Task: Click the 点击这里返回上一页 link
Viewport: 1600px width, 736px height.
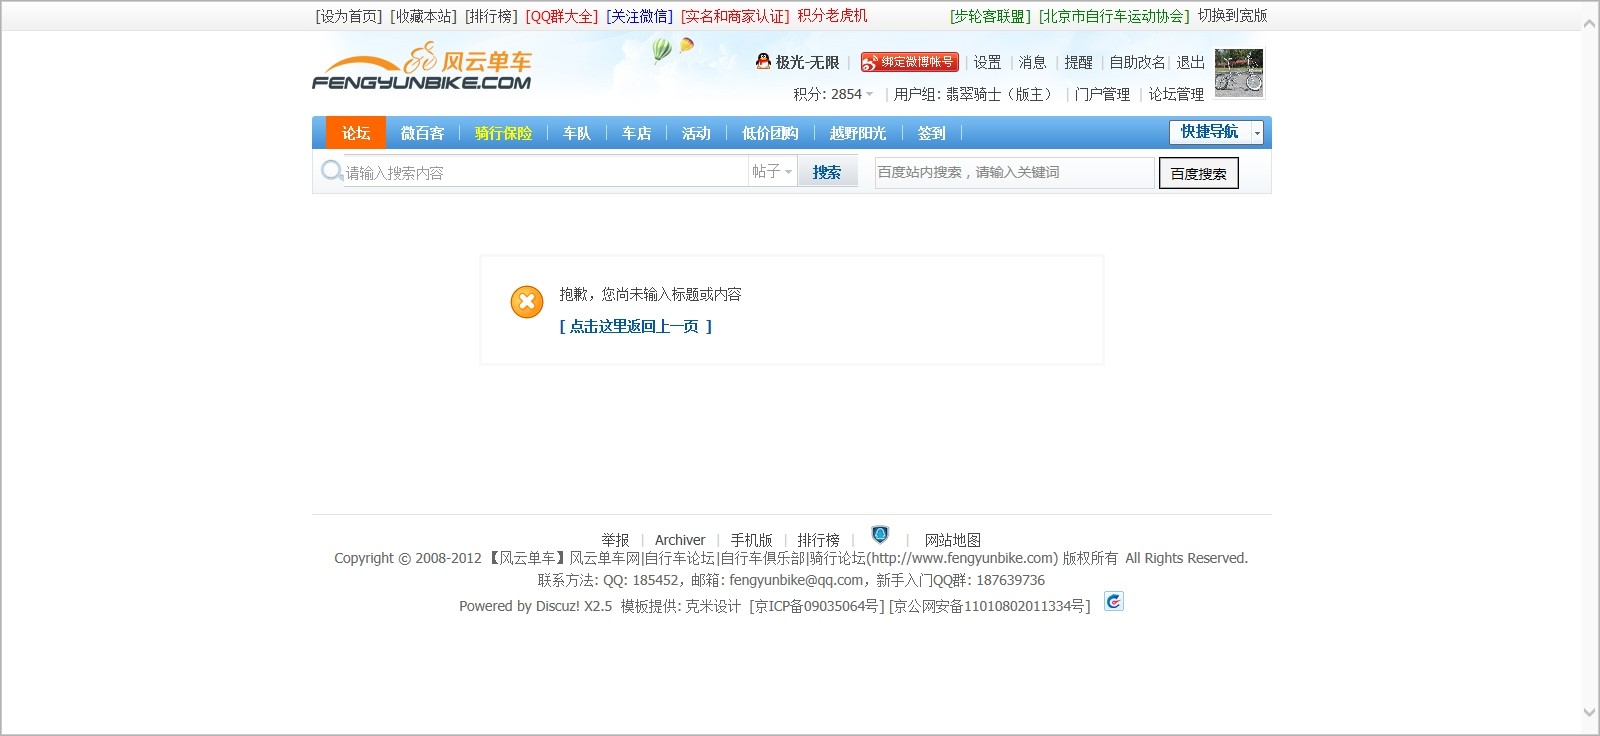Action: [x=635, y=326]
